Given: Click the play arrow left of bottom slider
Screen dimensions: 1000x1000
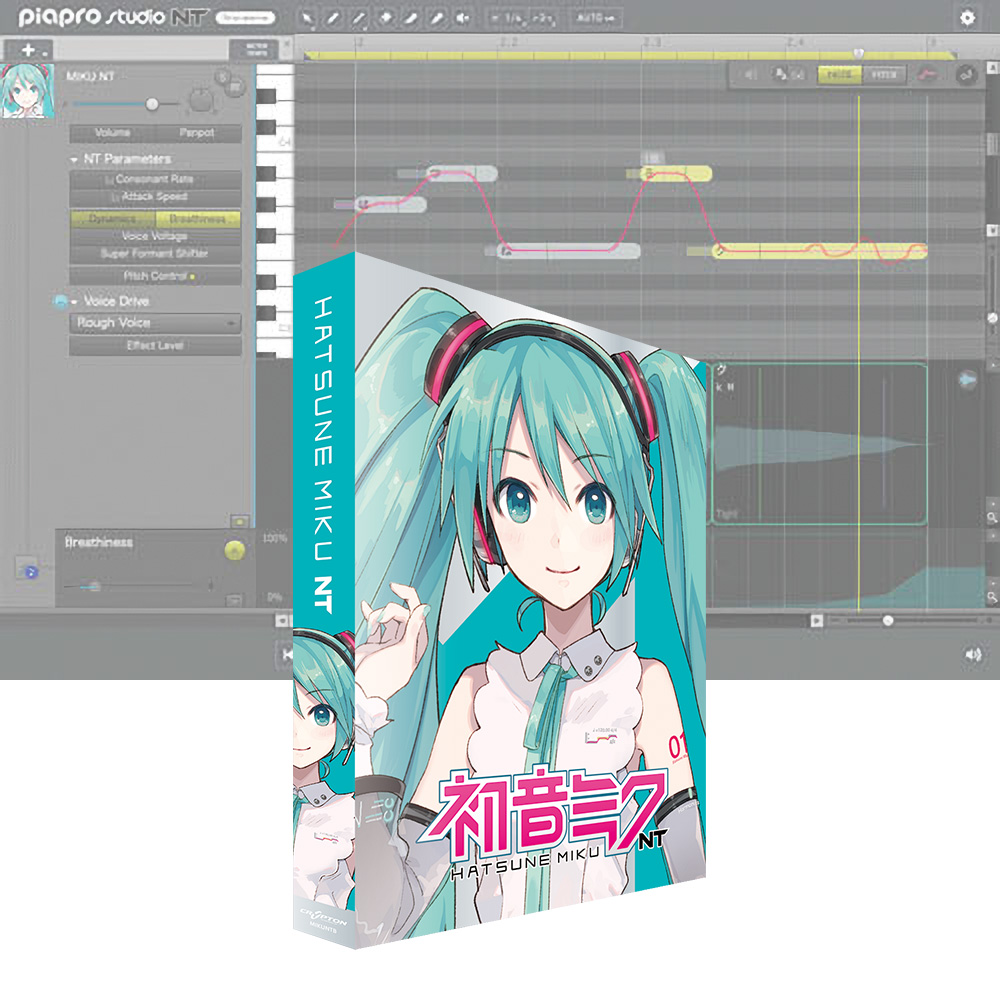Looking at the screenshot, I should click(816, 621).
